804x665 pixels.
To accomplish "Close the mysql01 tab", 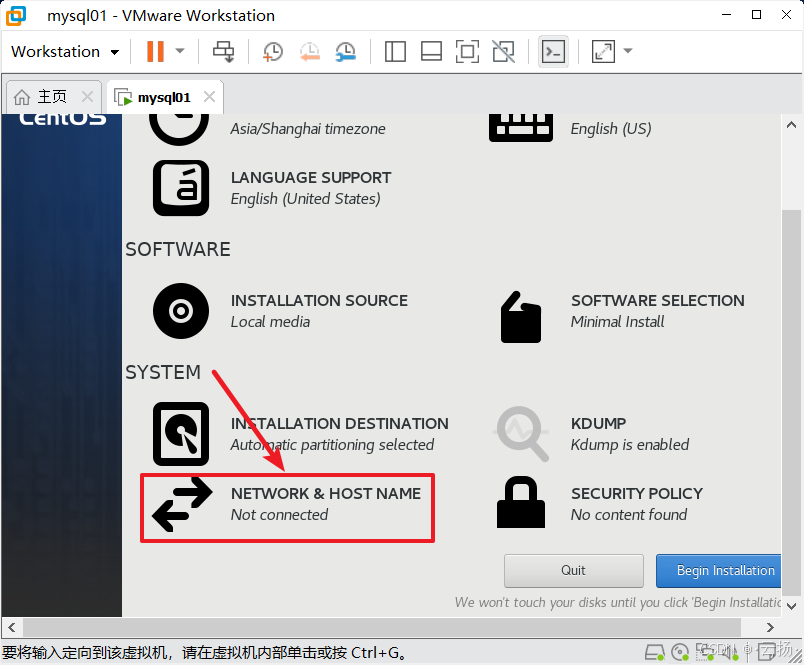I will click(x=209, y=96).
